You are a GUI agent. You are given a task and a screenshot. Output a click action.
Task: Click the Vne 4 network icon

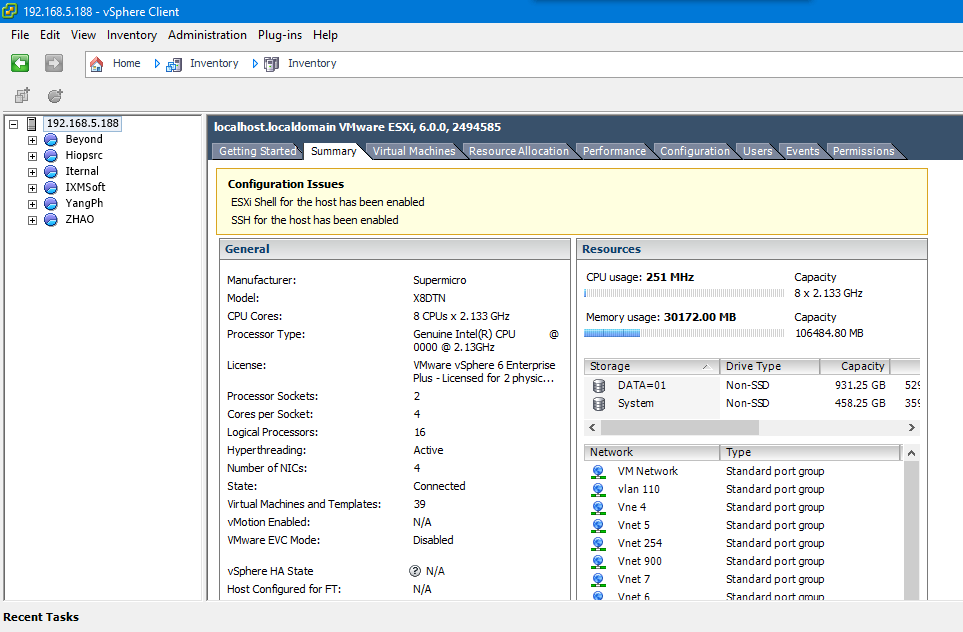598,507
